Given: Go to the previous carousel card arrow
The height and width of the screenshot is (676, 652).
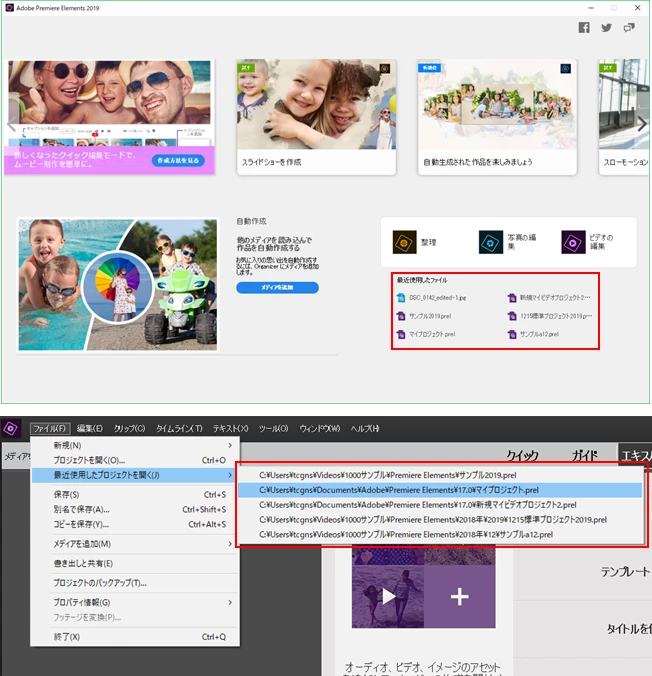Looking at the screenshot, I should [11, 125].
